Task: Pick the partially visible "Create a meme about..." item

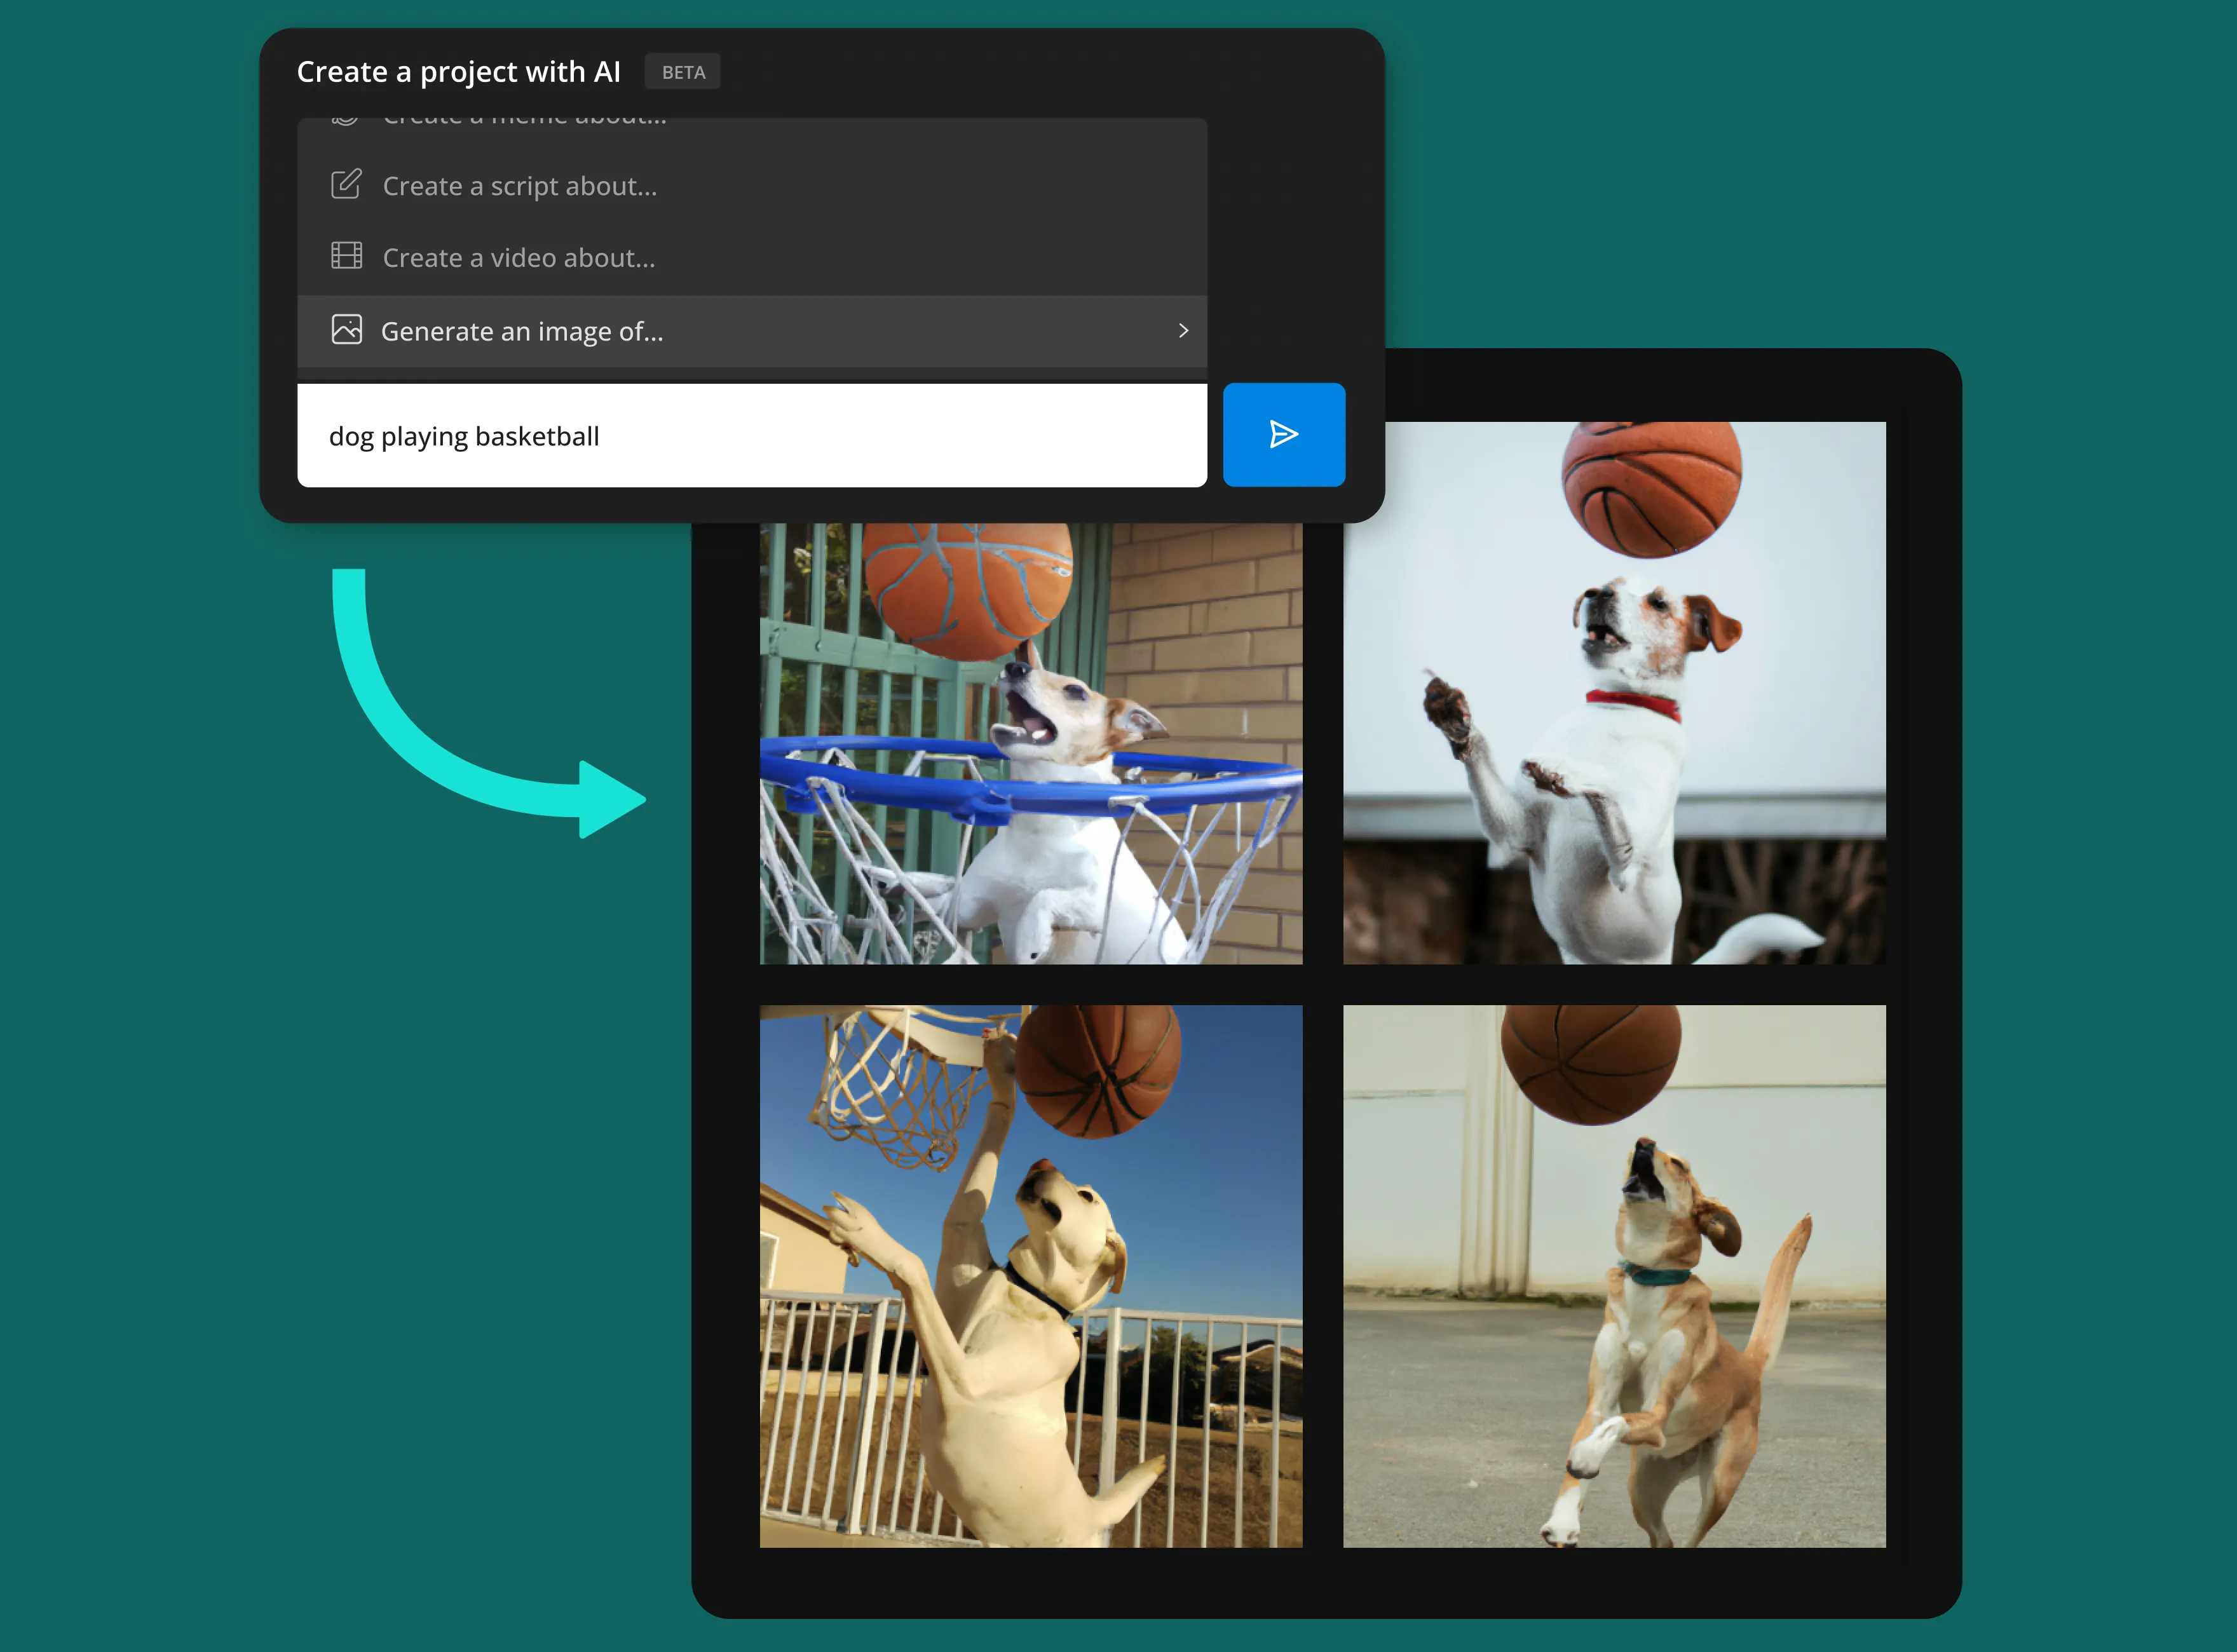Action: coord(524,122)
